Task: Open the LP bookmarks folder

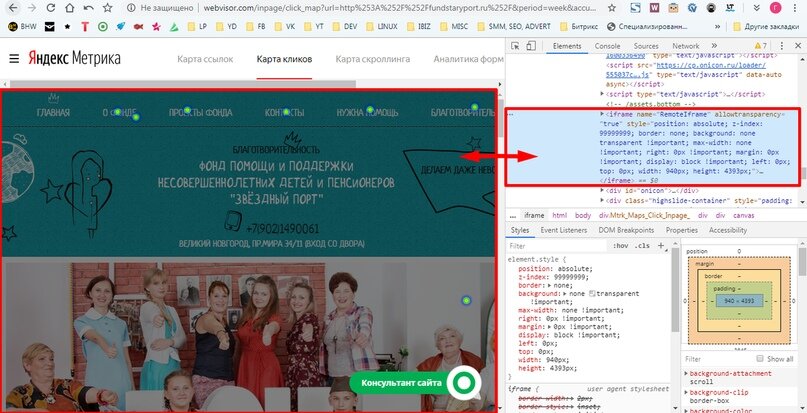Action: [197, 26]
